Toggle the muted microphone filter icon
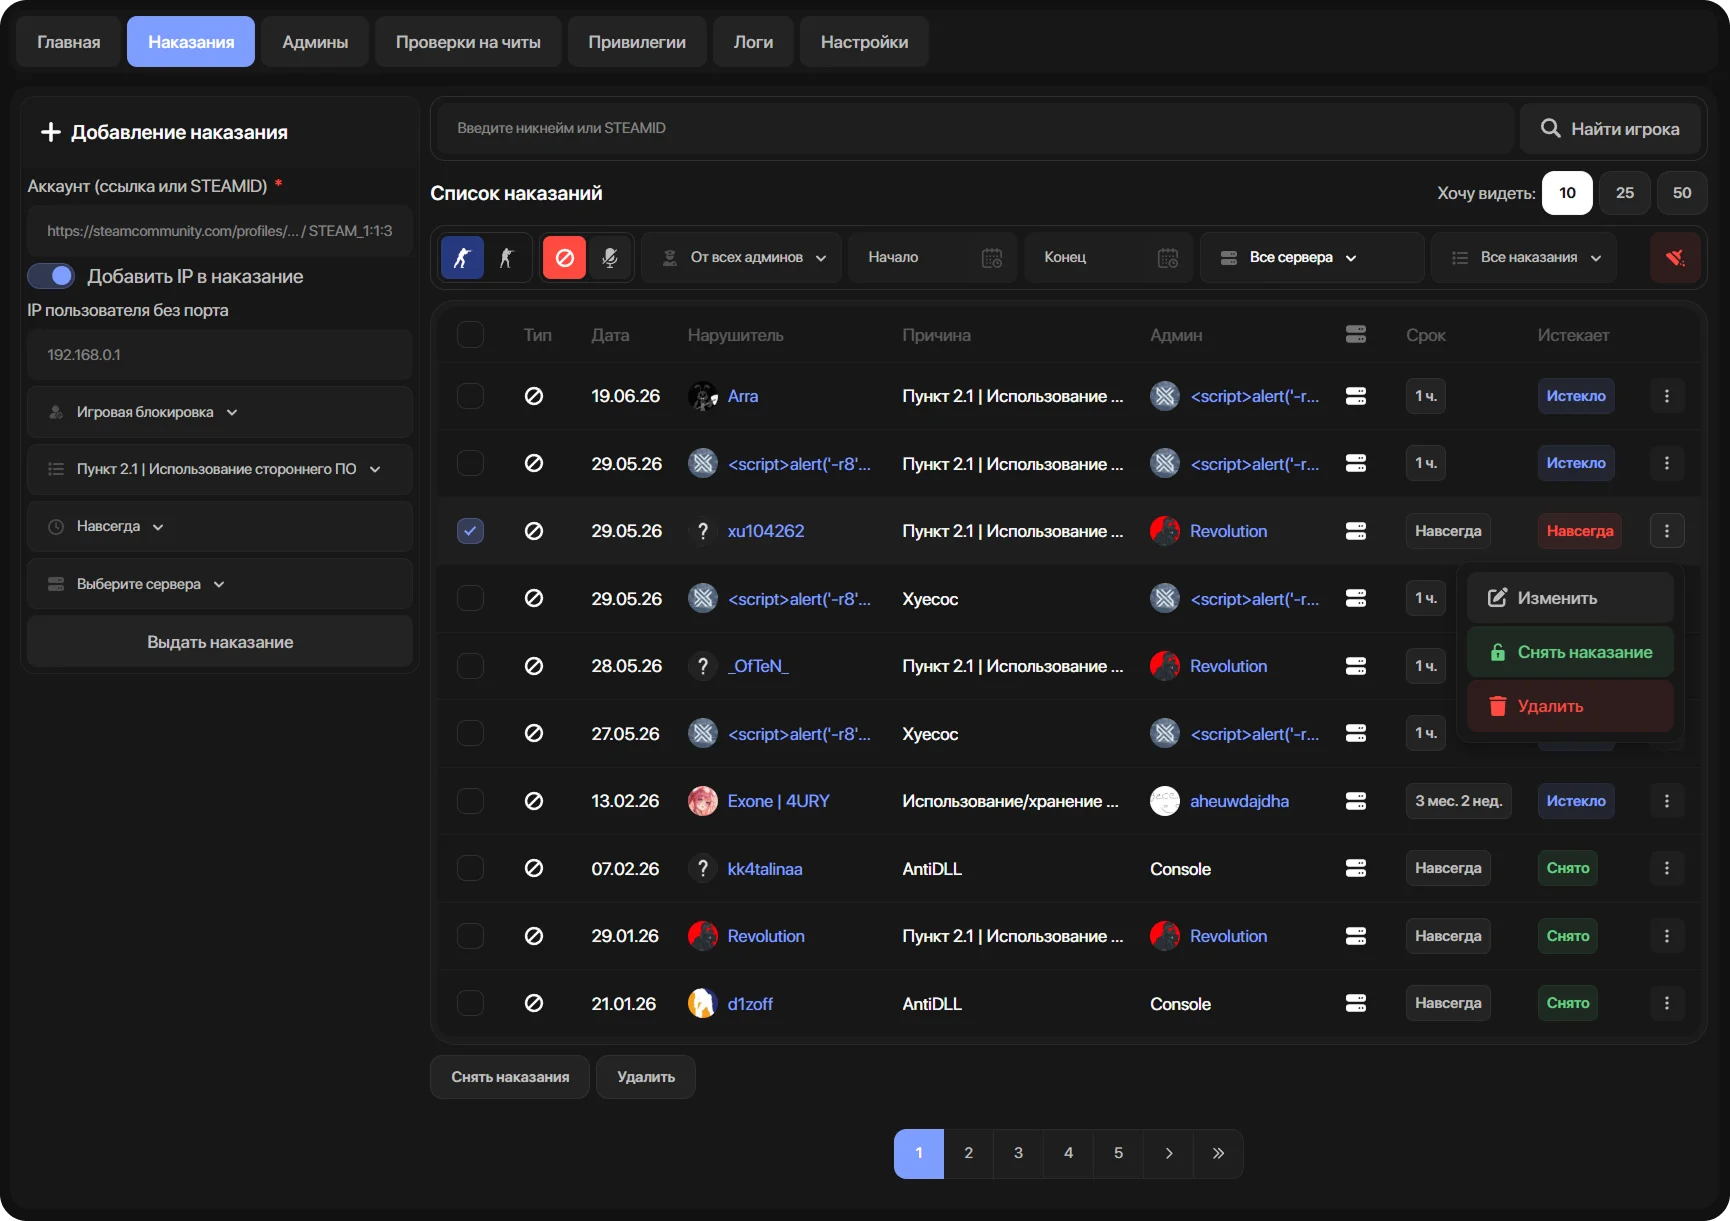 point(609,258)
